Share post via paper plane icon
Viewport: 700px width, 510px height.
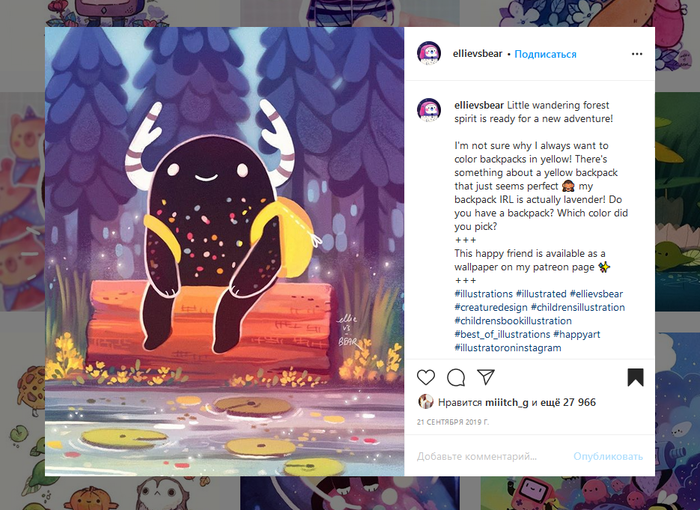pos(486,377)
